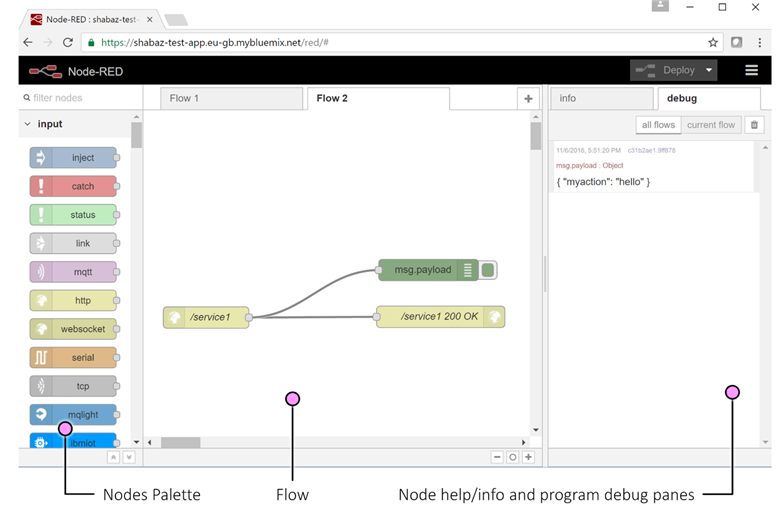Toggle the msg.payload debug node output button
This screenshot has width=784, height=509.
[x=488, y=270]
